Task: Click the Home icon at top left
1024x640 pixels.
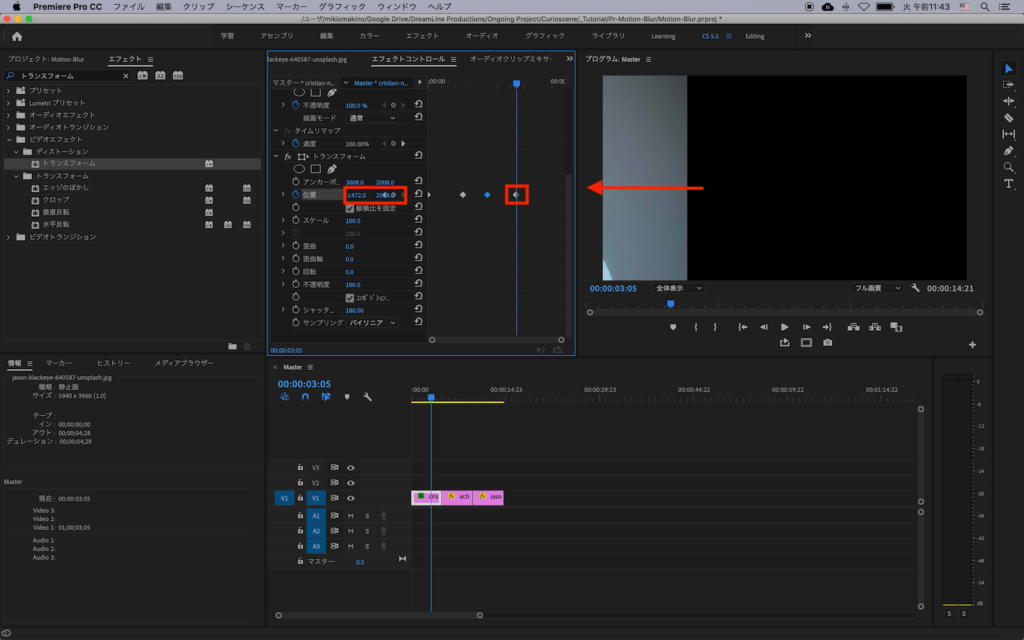Action: (x=17, y=36)
